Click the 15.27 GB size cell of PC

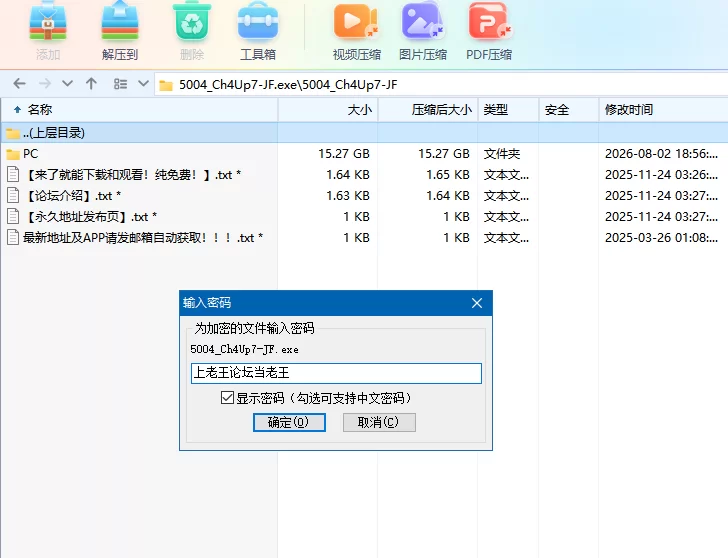point(344,154)
